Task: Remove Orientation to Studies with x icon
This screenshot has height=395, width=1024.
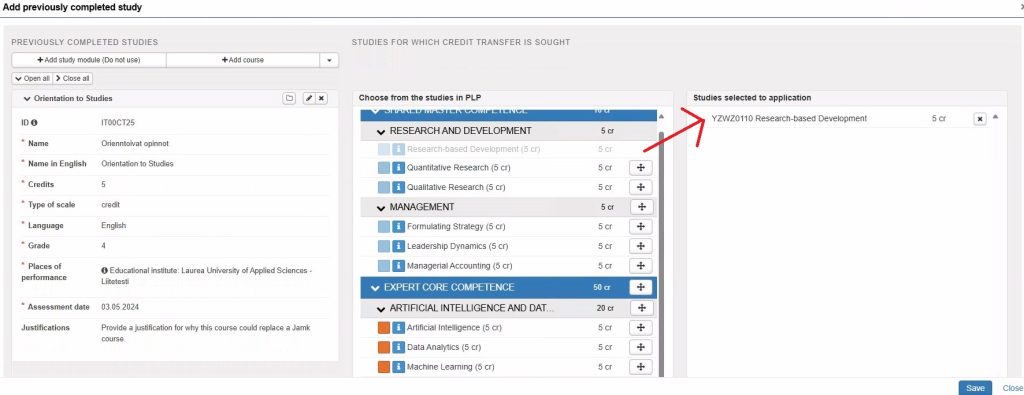Action: click(321, 98)
